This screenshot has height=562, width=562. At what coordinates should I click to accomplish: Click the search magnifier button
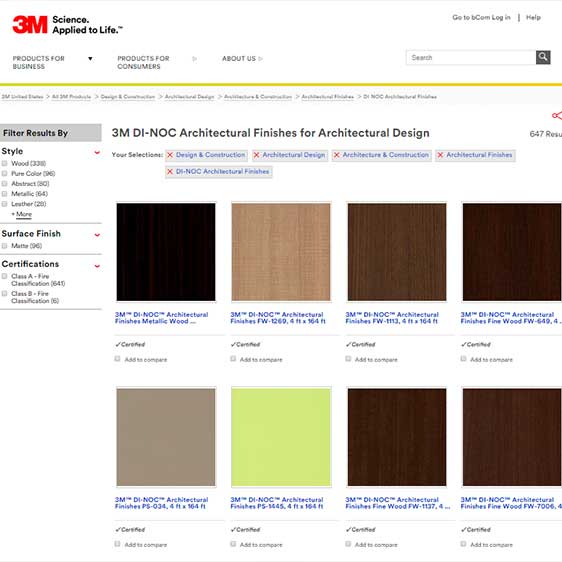(x=543, y=57)
